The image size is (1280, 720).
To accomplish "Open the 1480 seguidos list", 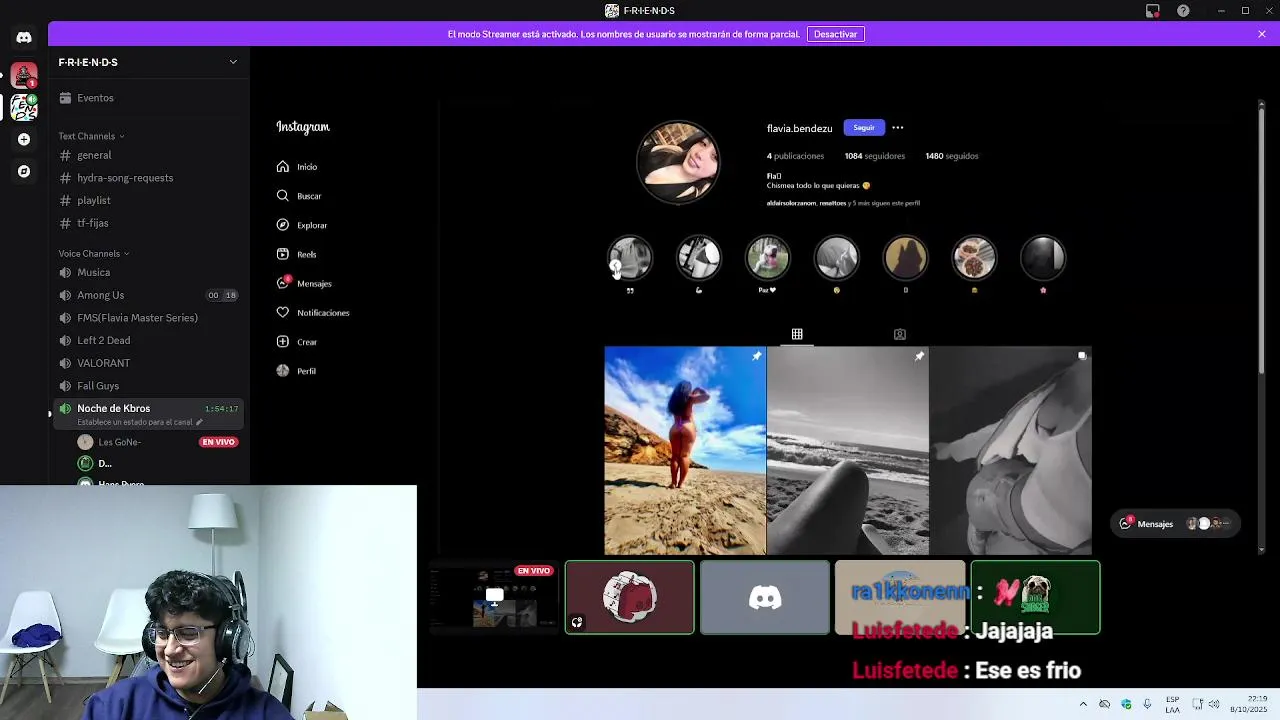I will tap(952, 156).
